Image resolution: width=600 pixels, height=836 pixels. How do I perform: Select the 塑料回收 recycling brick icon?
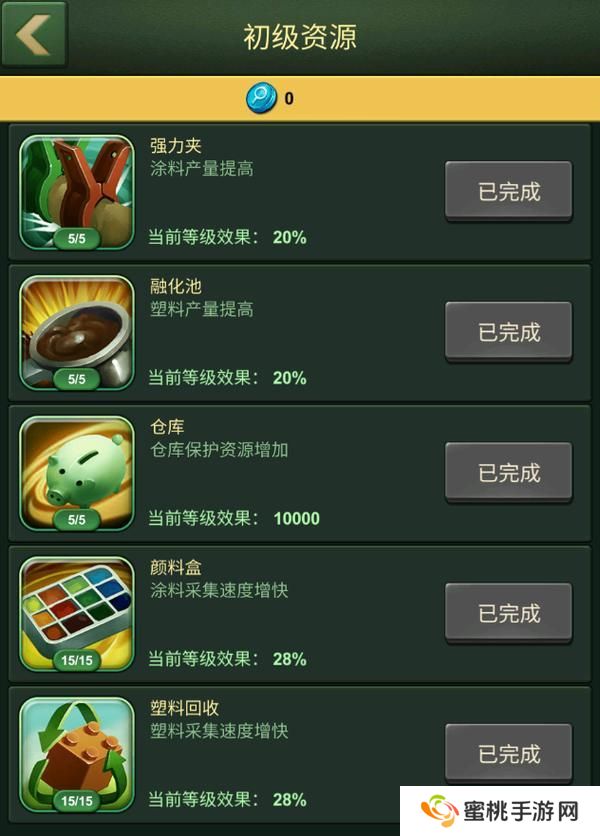(77, 754)
